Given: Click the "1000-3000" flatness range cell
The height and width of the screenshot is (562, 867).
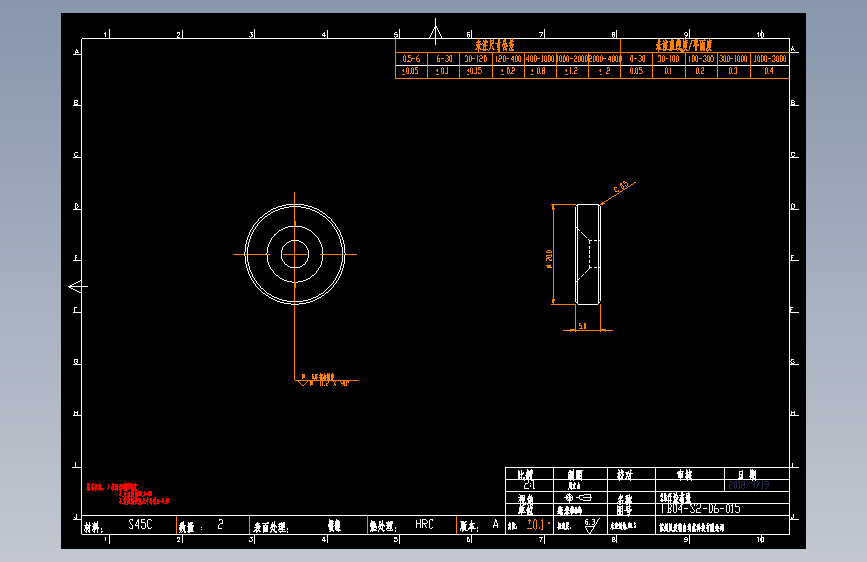Looking at the screenshot, I should click(770, 59).
